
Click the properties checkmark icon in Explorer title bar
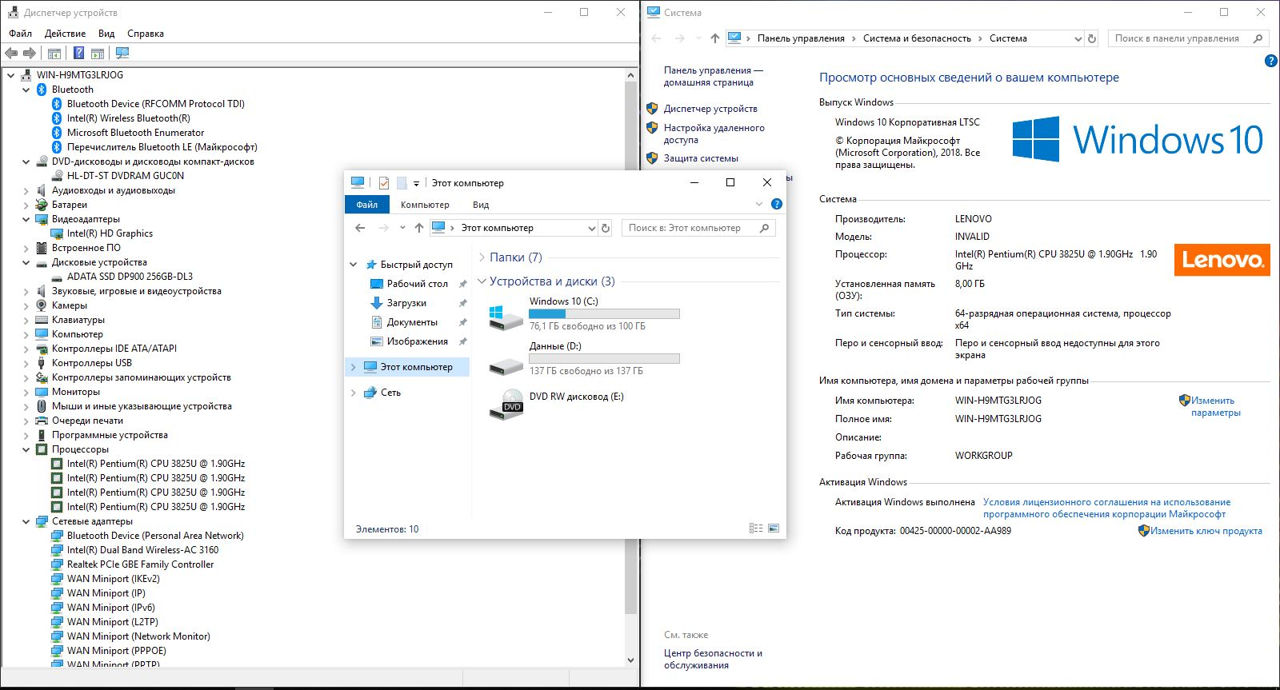[x=384, y=183]
